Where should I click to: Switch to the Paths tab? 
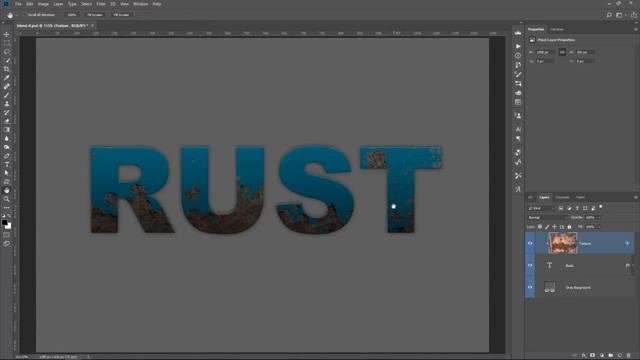[580, 198]
